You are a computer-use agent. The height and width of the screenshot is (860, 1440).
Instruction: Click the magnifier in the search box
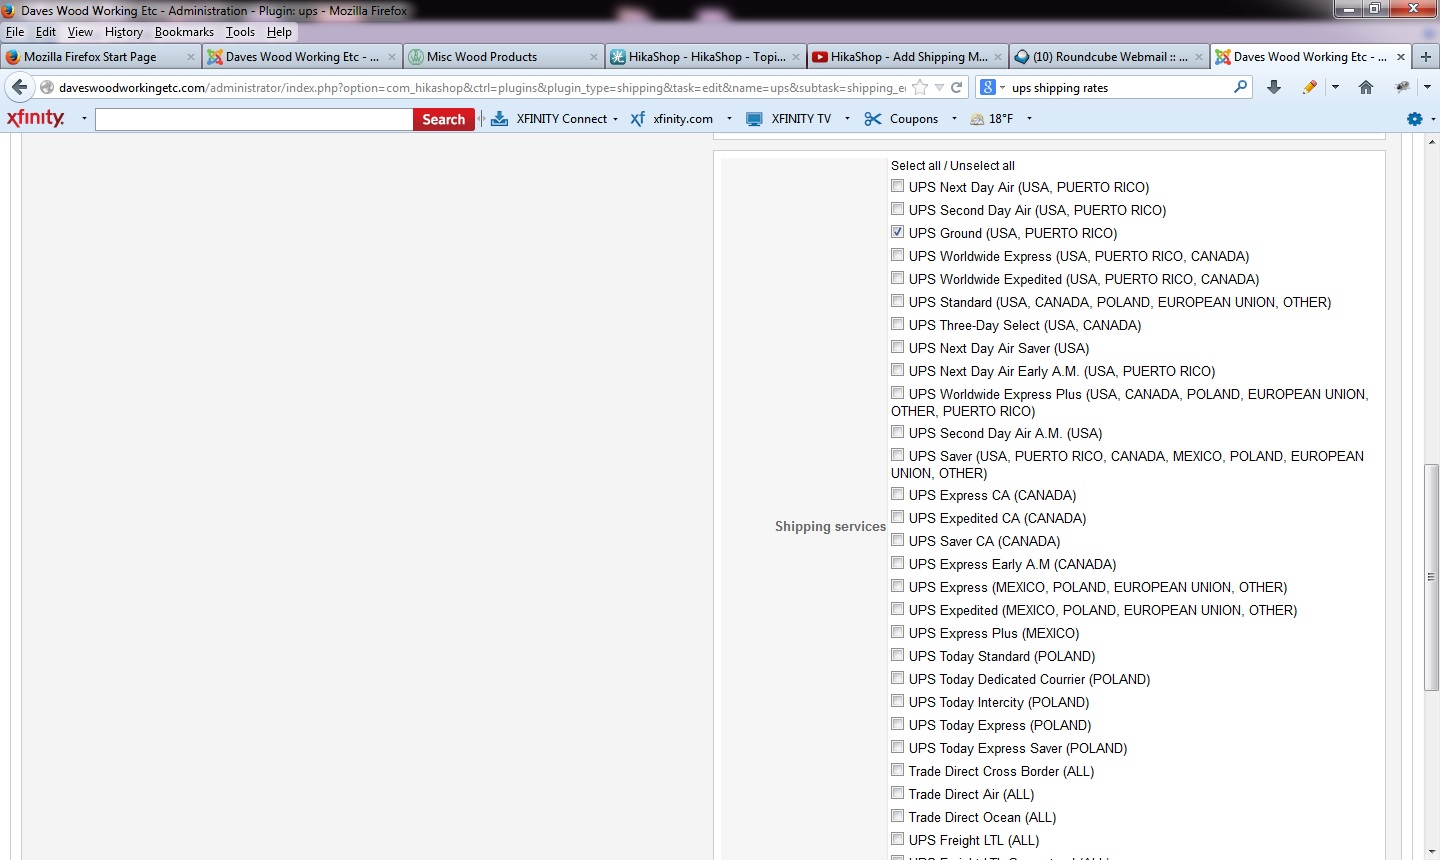[x=1241, y=87]
